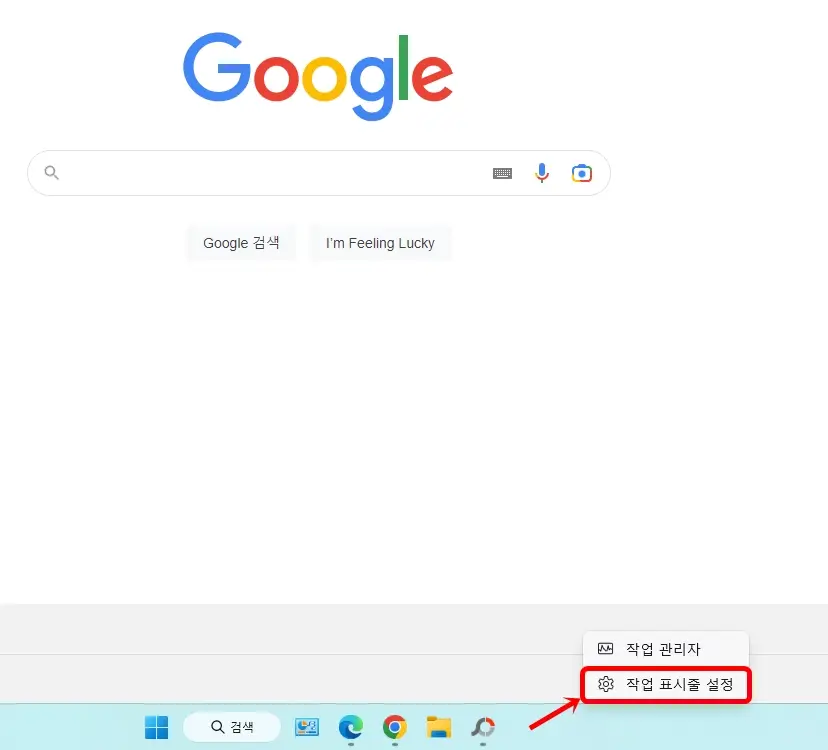Select 작업 관리자 from the context menu
The image size is (828, 750).
pyautogui.click(x=665, y=648)
